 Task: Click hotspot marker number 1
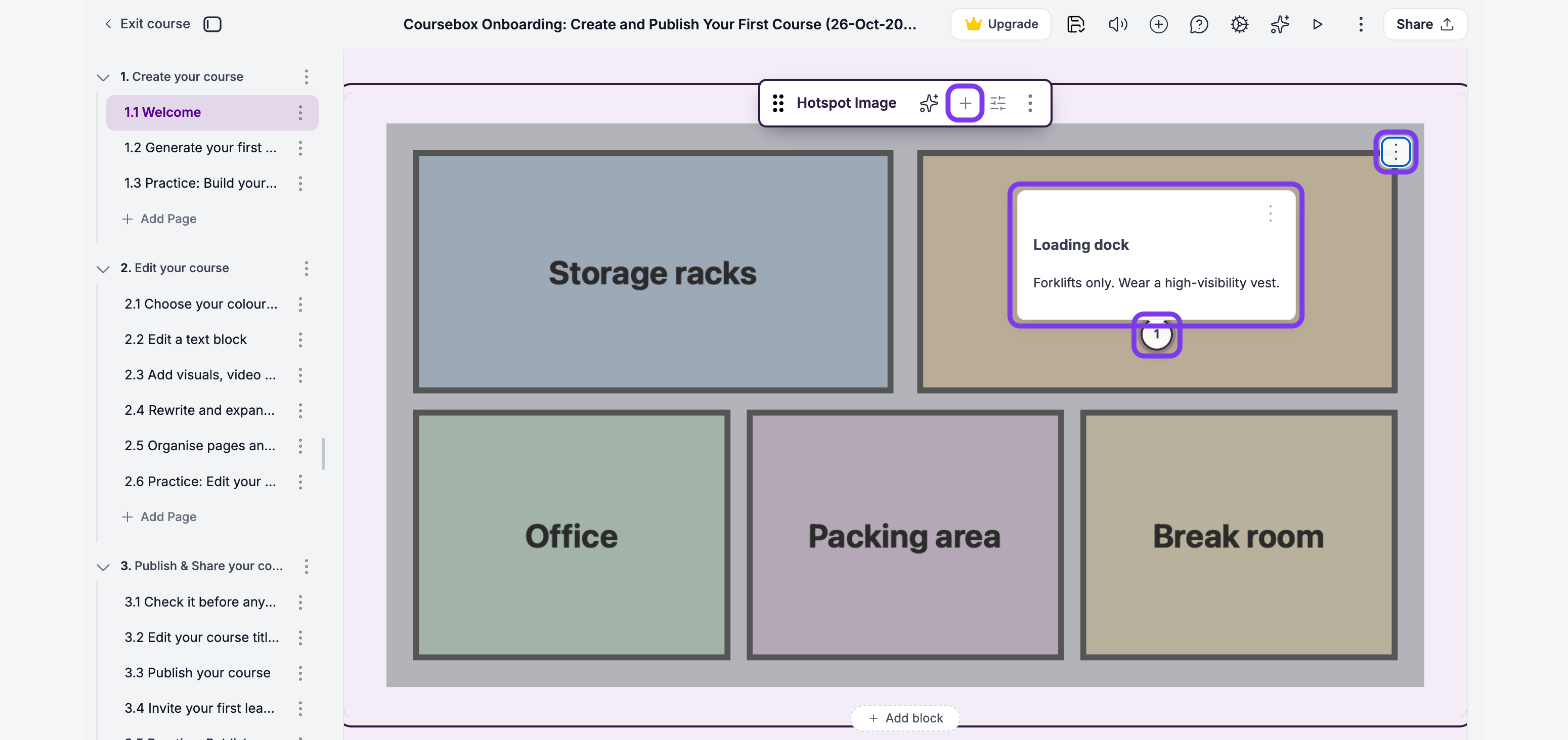[x=1157, y=335]
